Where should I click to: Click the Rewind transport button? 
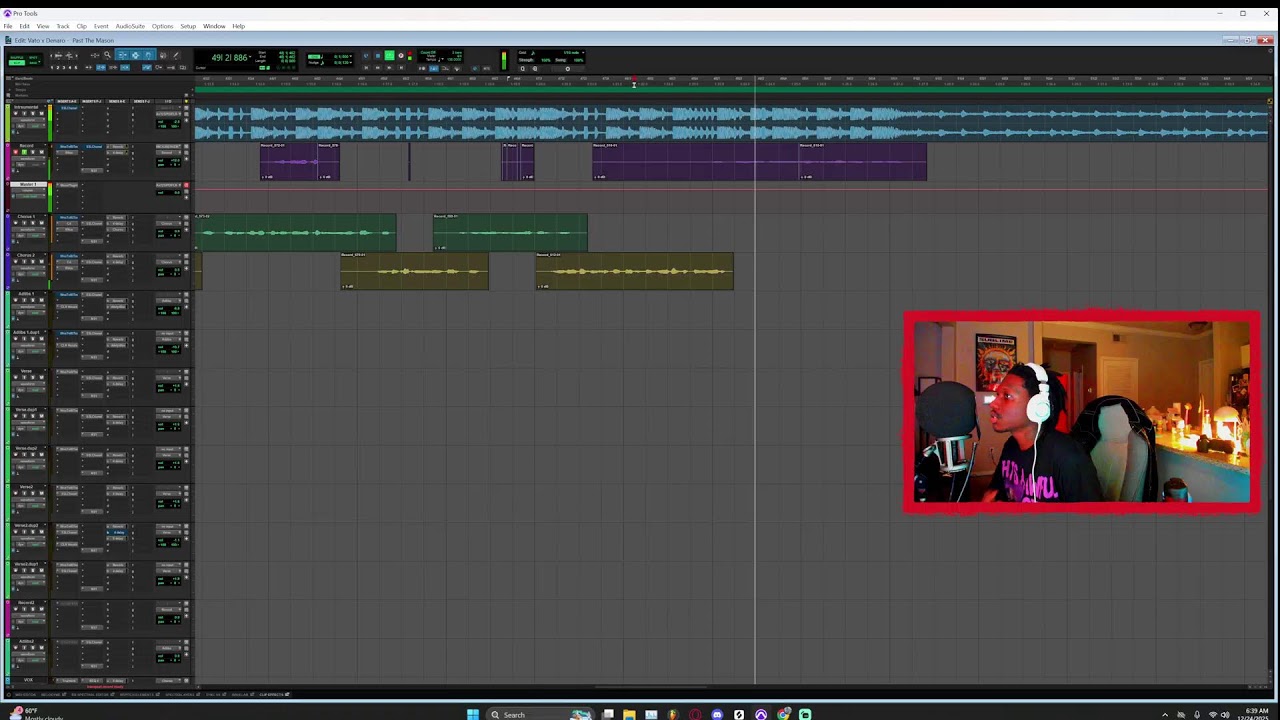click(377, 67)
